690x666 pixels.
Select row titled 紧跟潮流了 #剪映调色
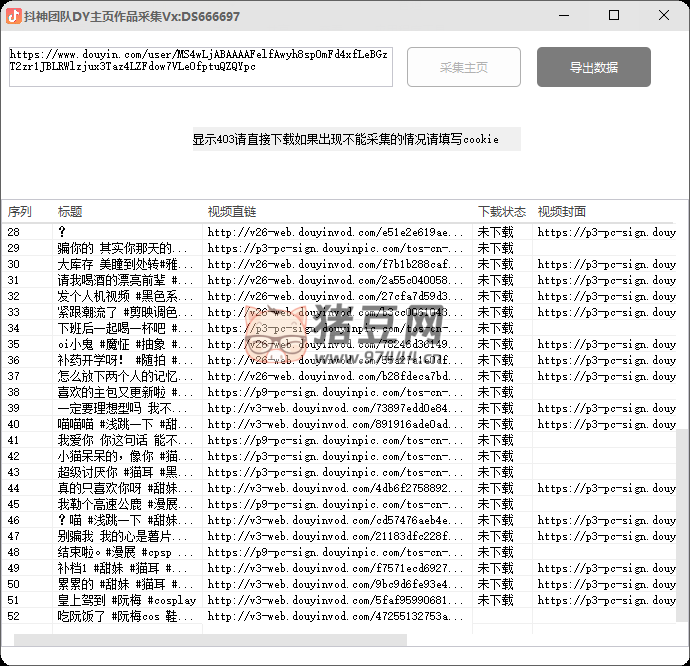pos(338,312)
